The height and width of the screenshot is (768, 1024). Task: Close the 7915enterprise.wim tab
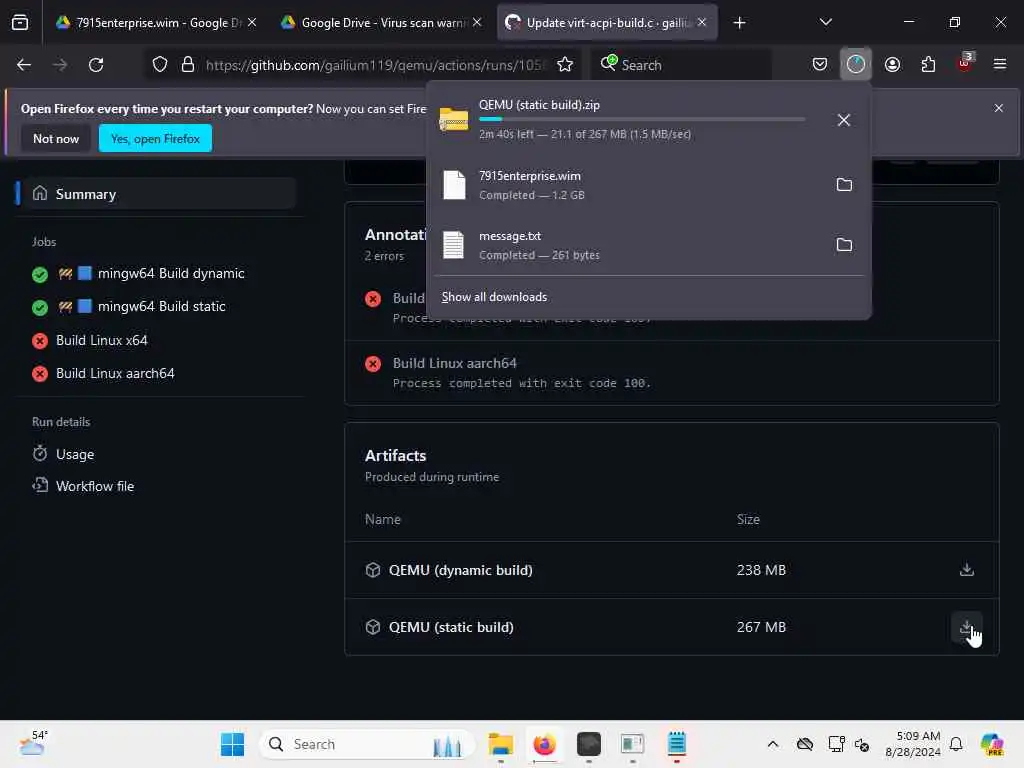pyautogui.click(x=251, y=22)
